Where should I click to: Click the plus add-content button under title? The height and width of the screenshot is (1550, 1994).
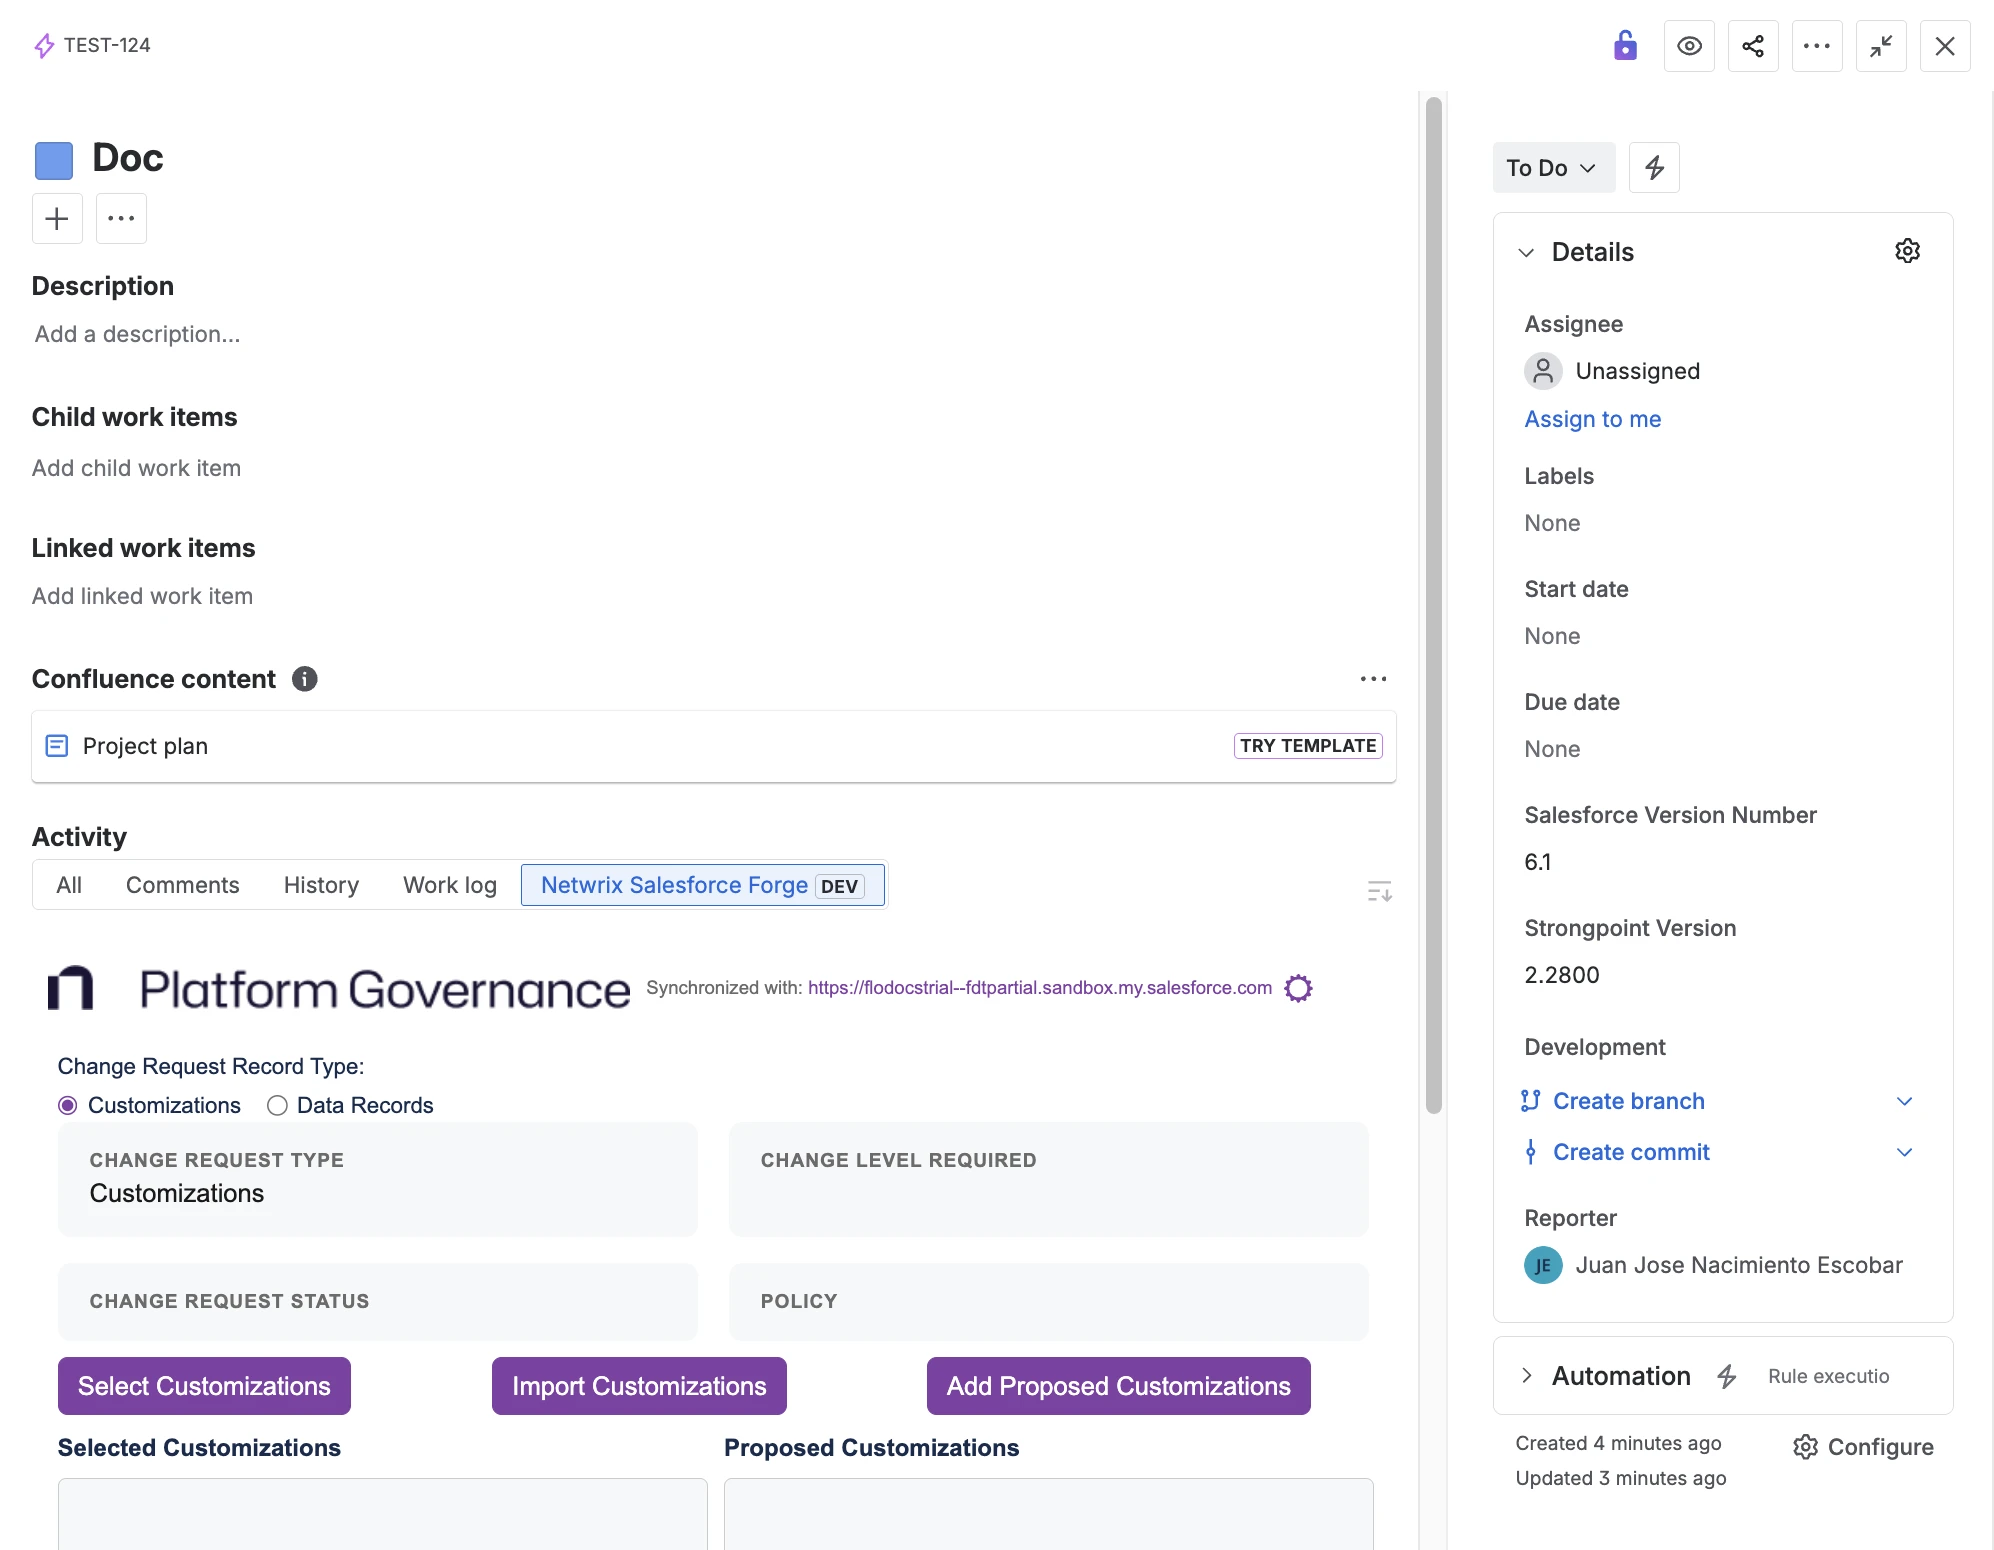click(x=57, y=218)
